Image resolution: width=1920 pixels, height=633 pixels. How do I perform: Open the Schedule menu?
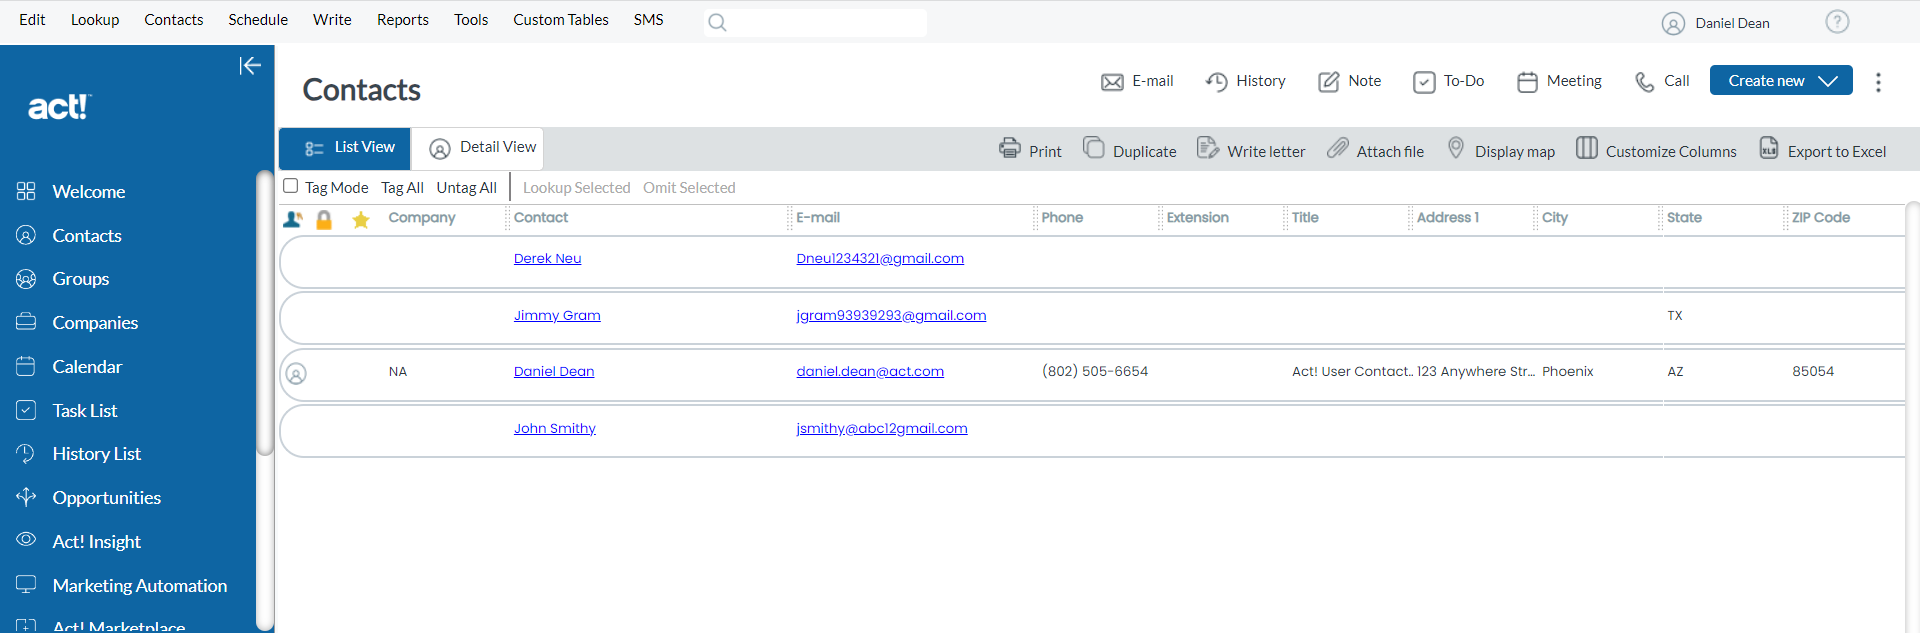click(x=258, y=20)
